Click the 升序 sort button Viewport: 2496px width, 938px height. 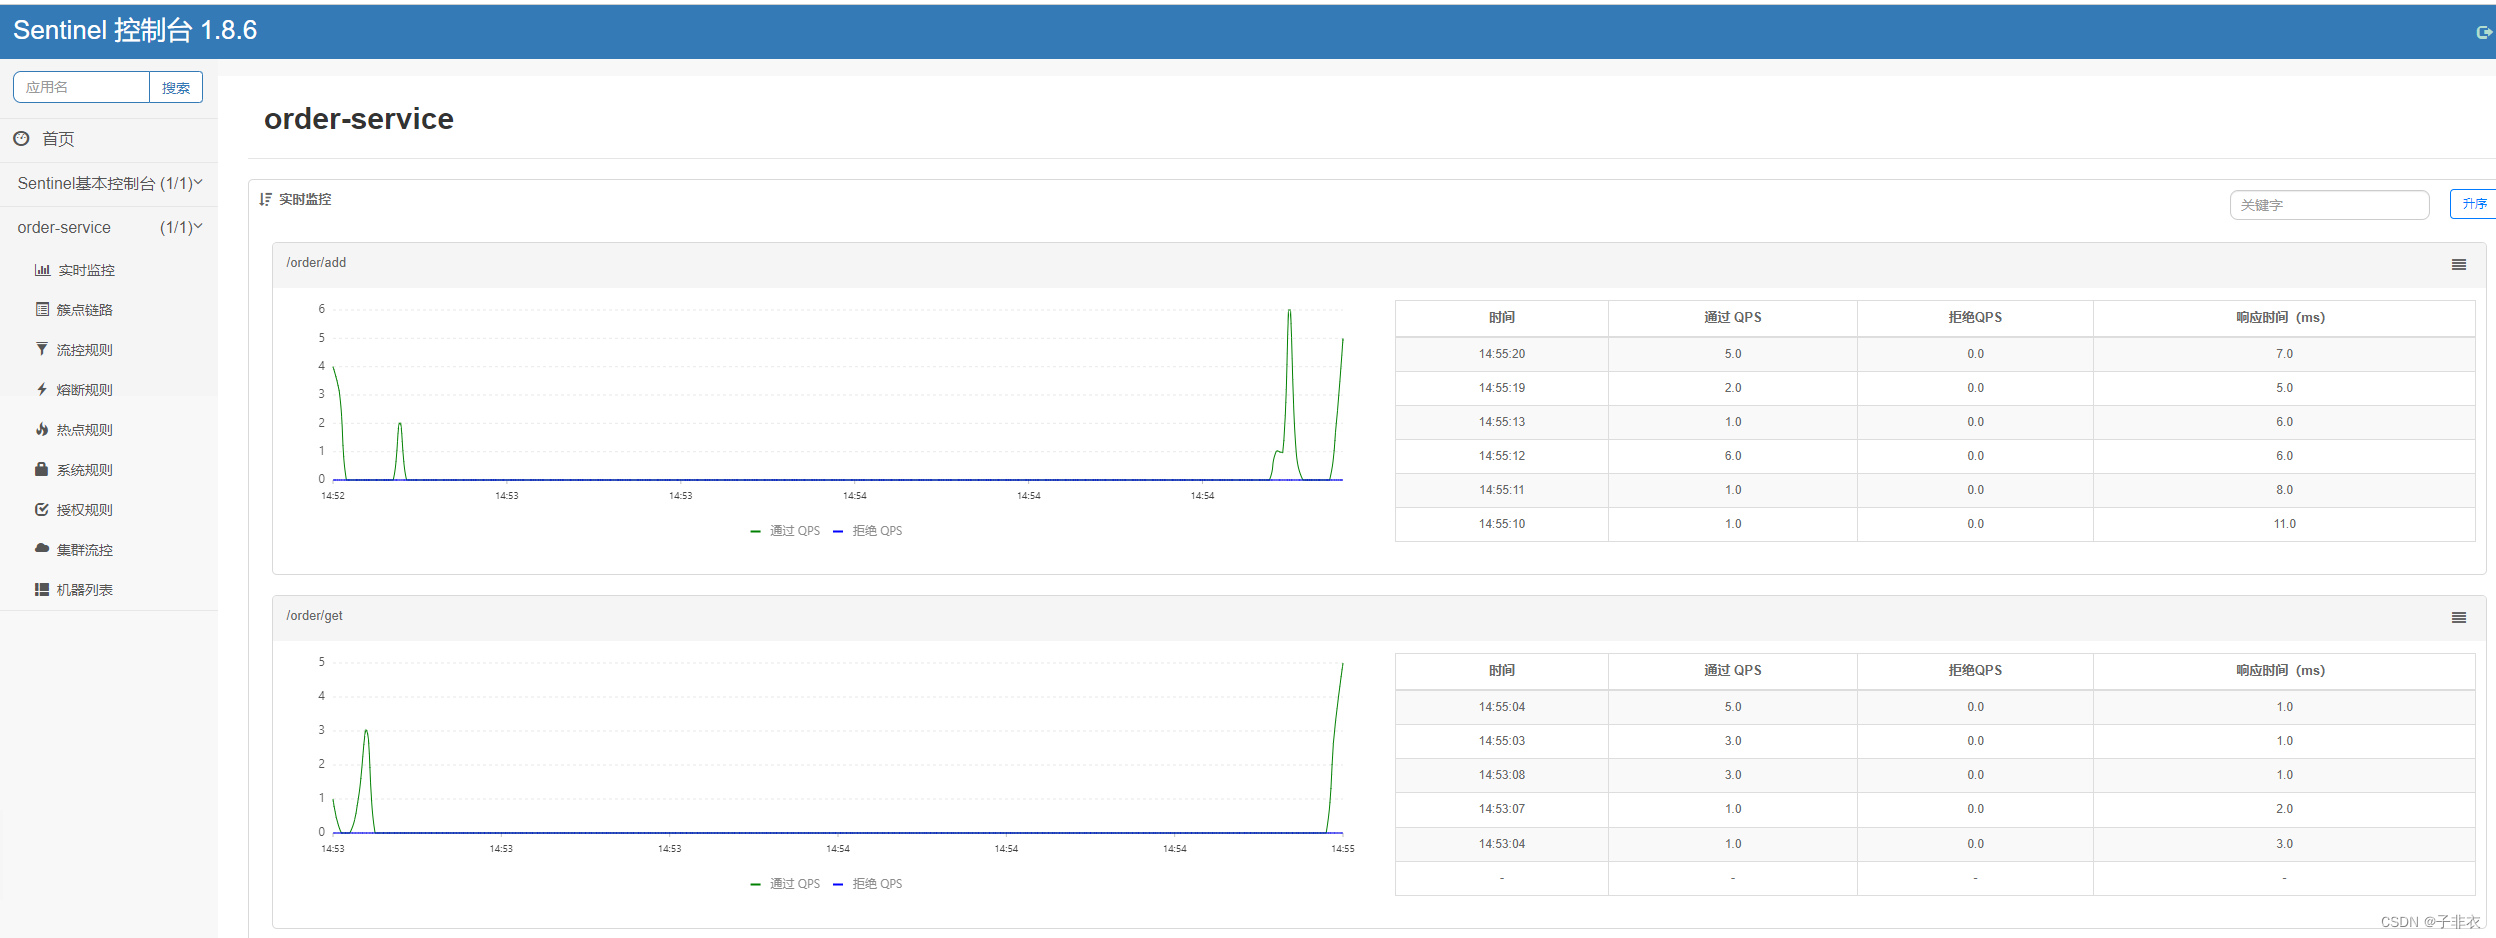tap(2473, 204)
